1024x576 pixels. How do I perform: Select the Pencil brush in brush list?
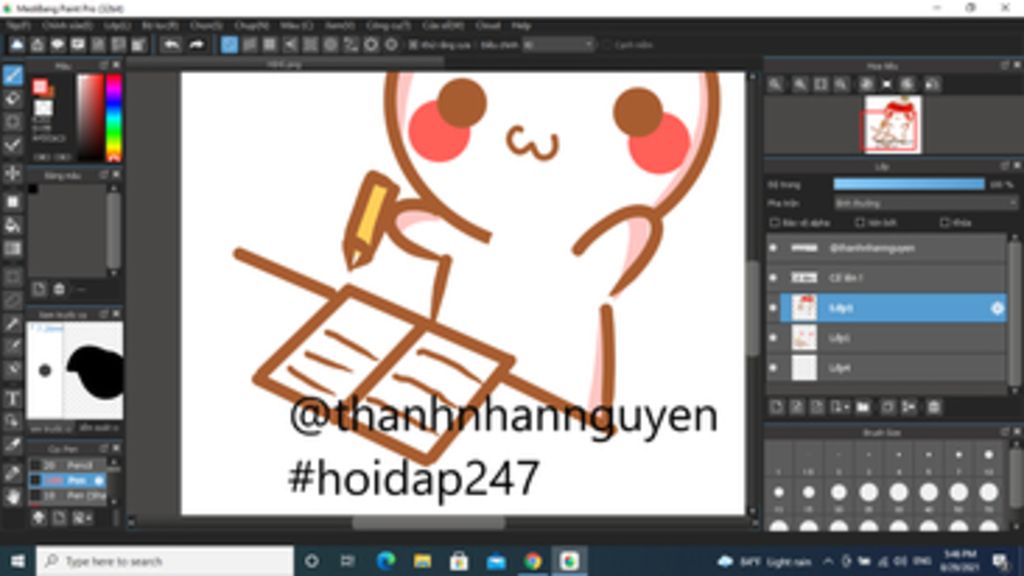click(67, 465)
